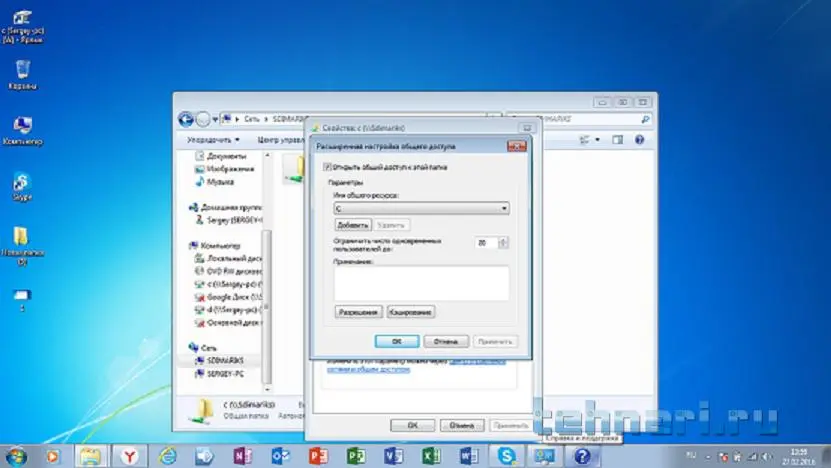This screenshot has height=468, width=831.
Task: Open Word from the taskbar
Action: 468,456
